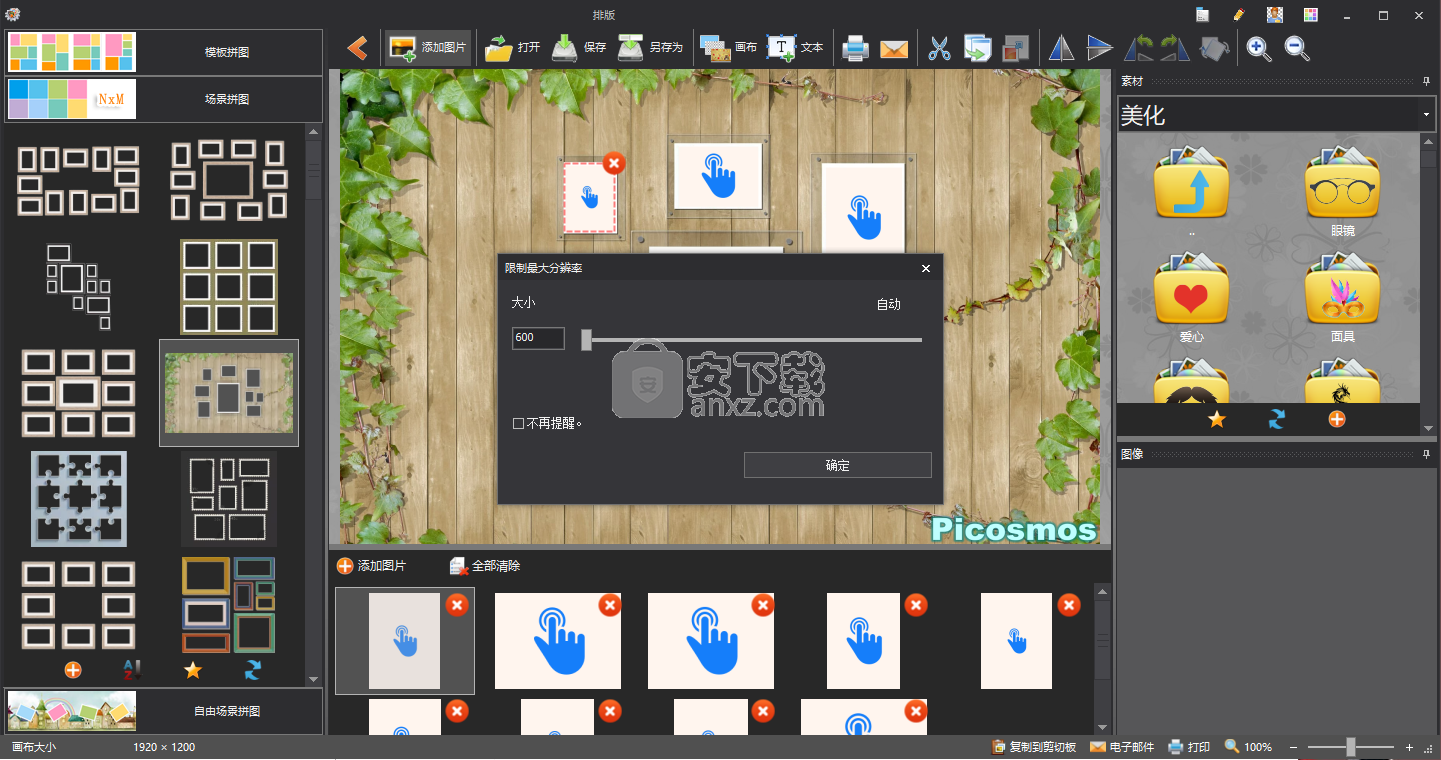
Task: Click the resolution size slider handle
Action: coord(586,340)
